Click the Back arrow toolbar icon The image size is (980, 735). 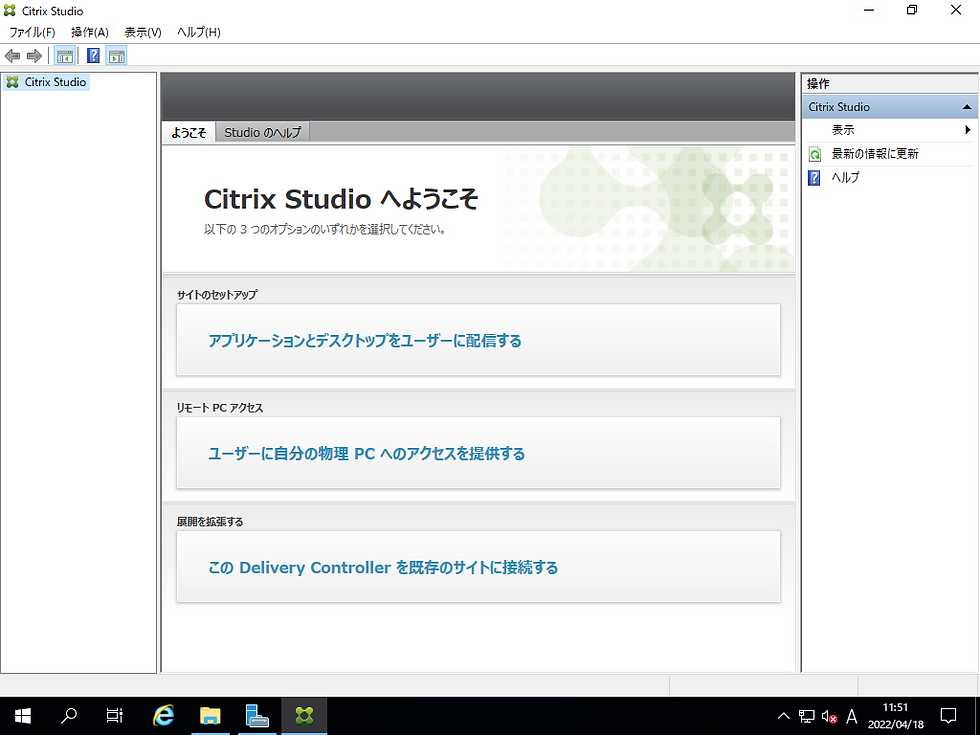pyautogui.click(x=12, y=56)
